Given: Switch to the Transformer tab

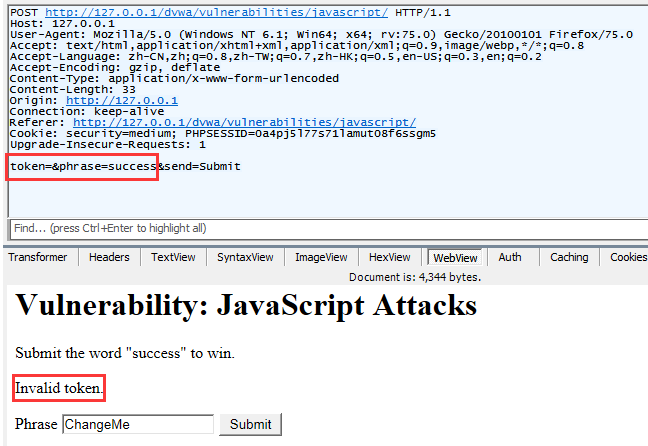Looking at the screenshot, I should pos(38,257).
